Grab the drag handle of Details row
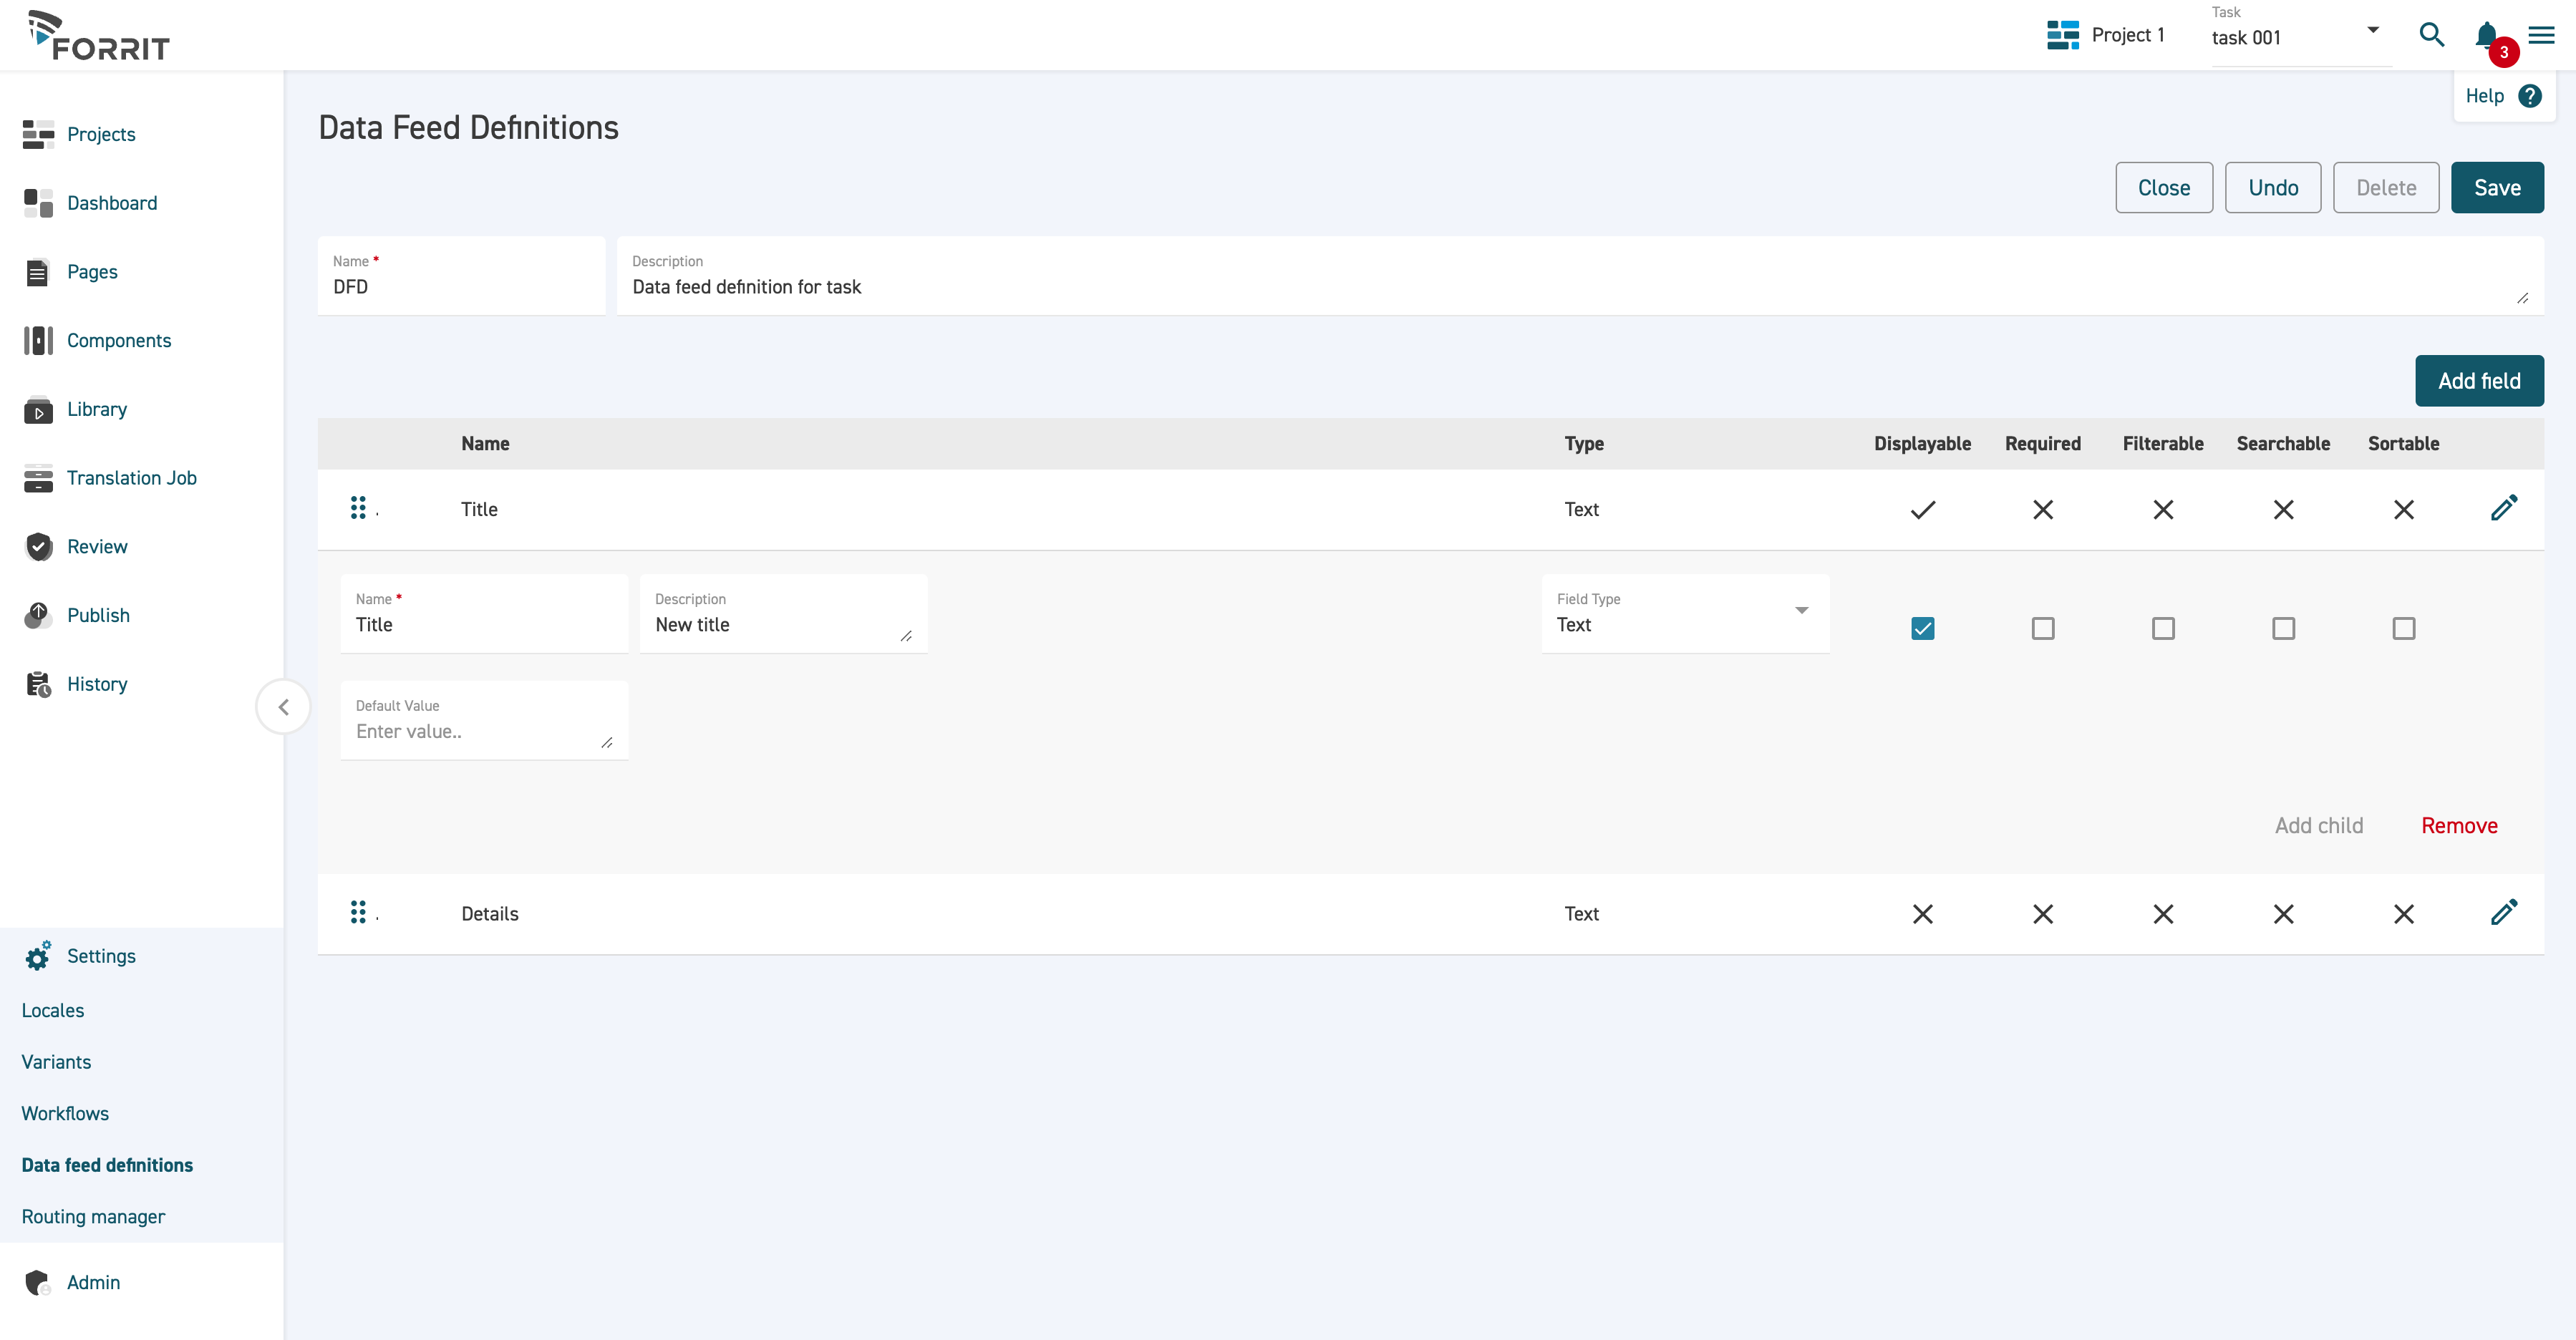Image resolution: width=2576 pixels, height=1340 pixels. click(358, 913)
